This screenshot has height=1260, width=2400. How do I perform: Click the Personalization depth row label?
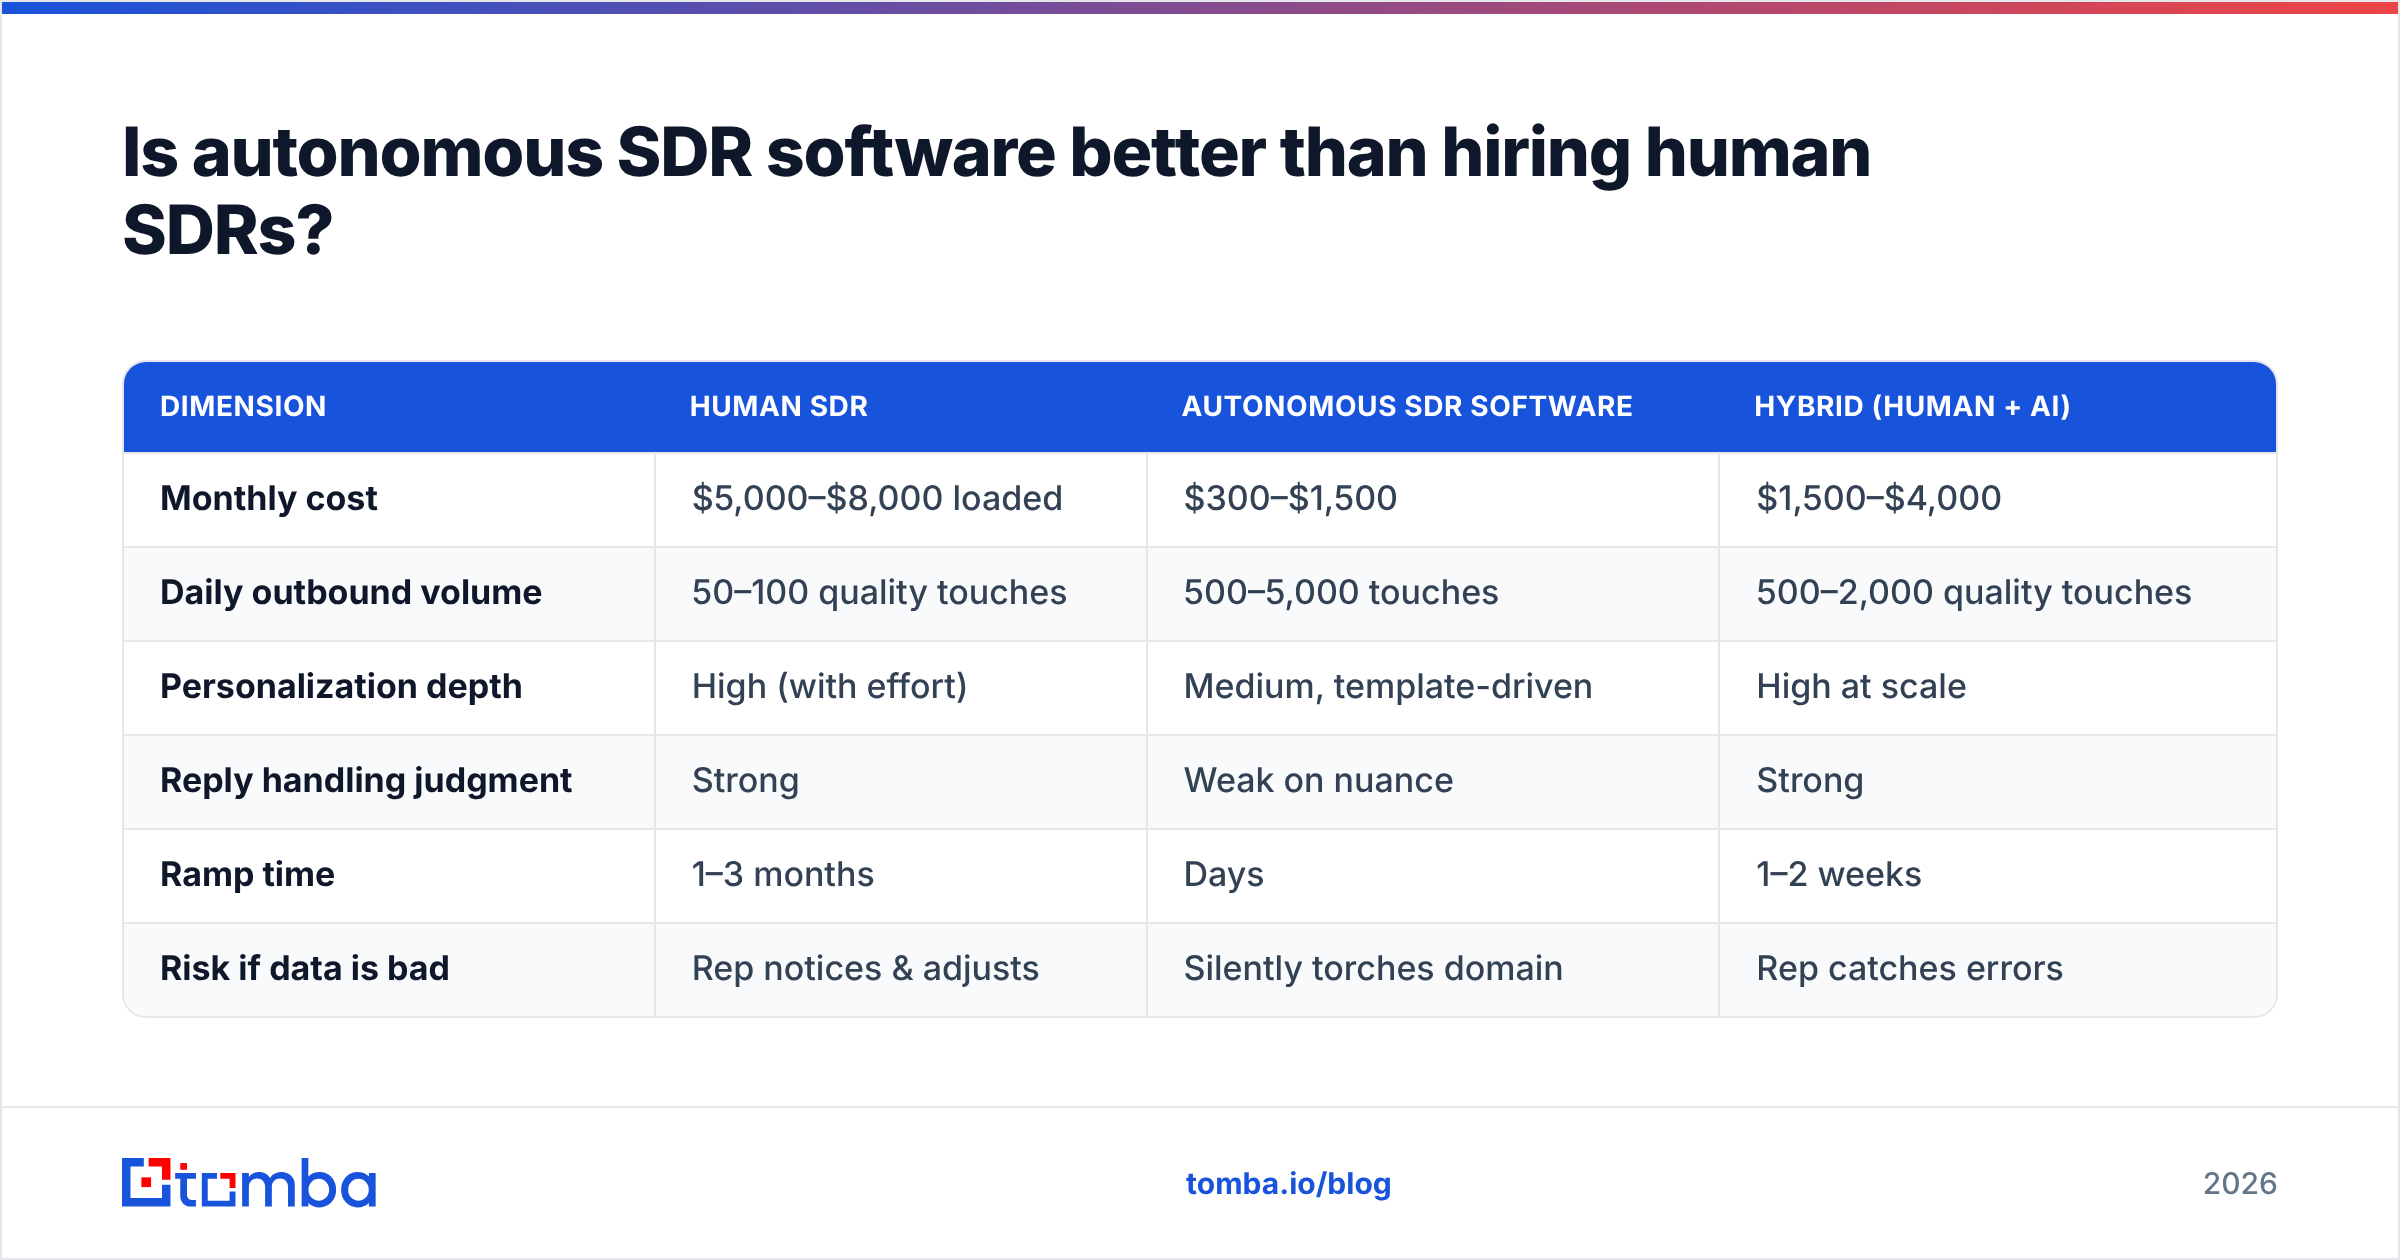pyautogui.click(x=341, y=686)
